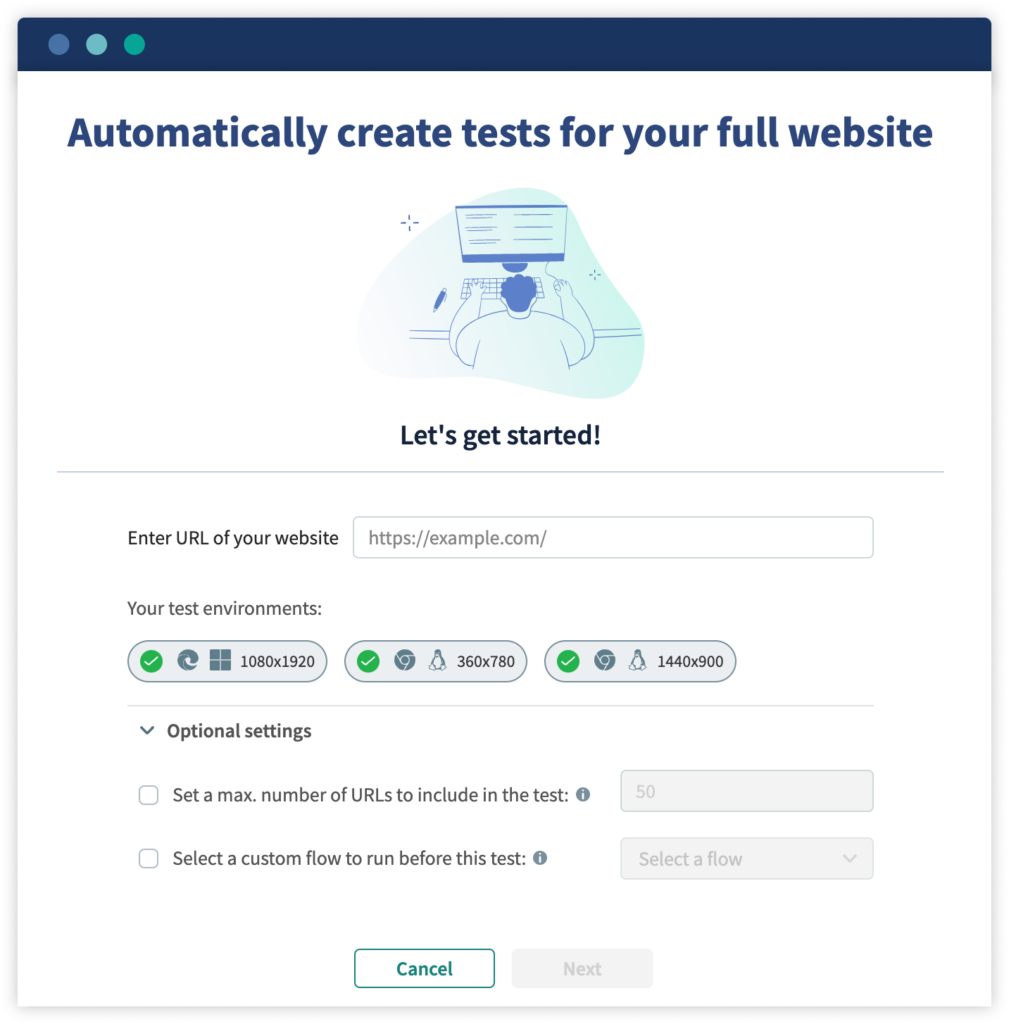Click the Linux icon in the 1440x900 environment
This screenshot has height=1024, width=1009.
(x=637, y=661)
